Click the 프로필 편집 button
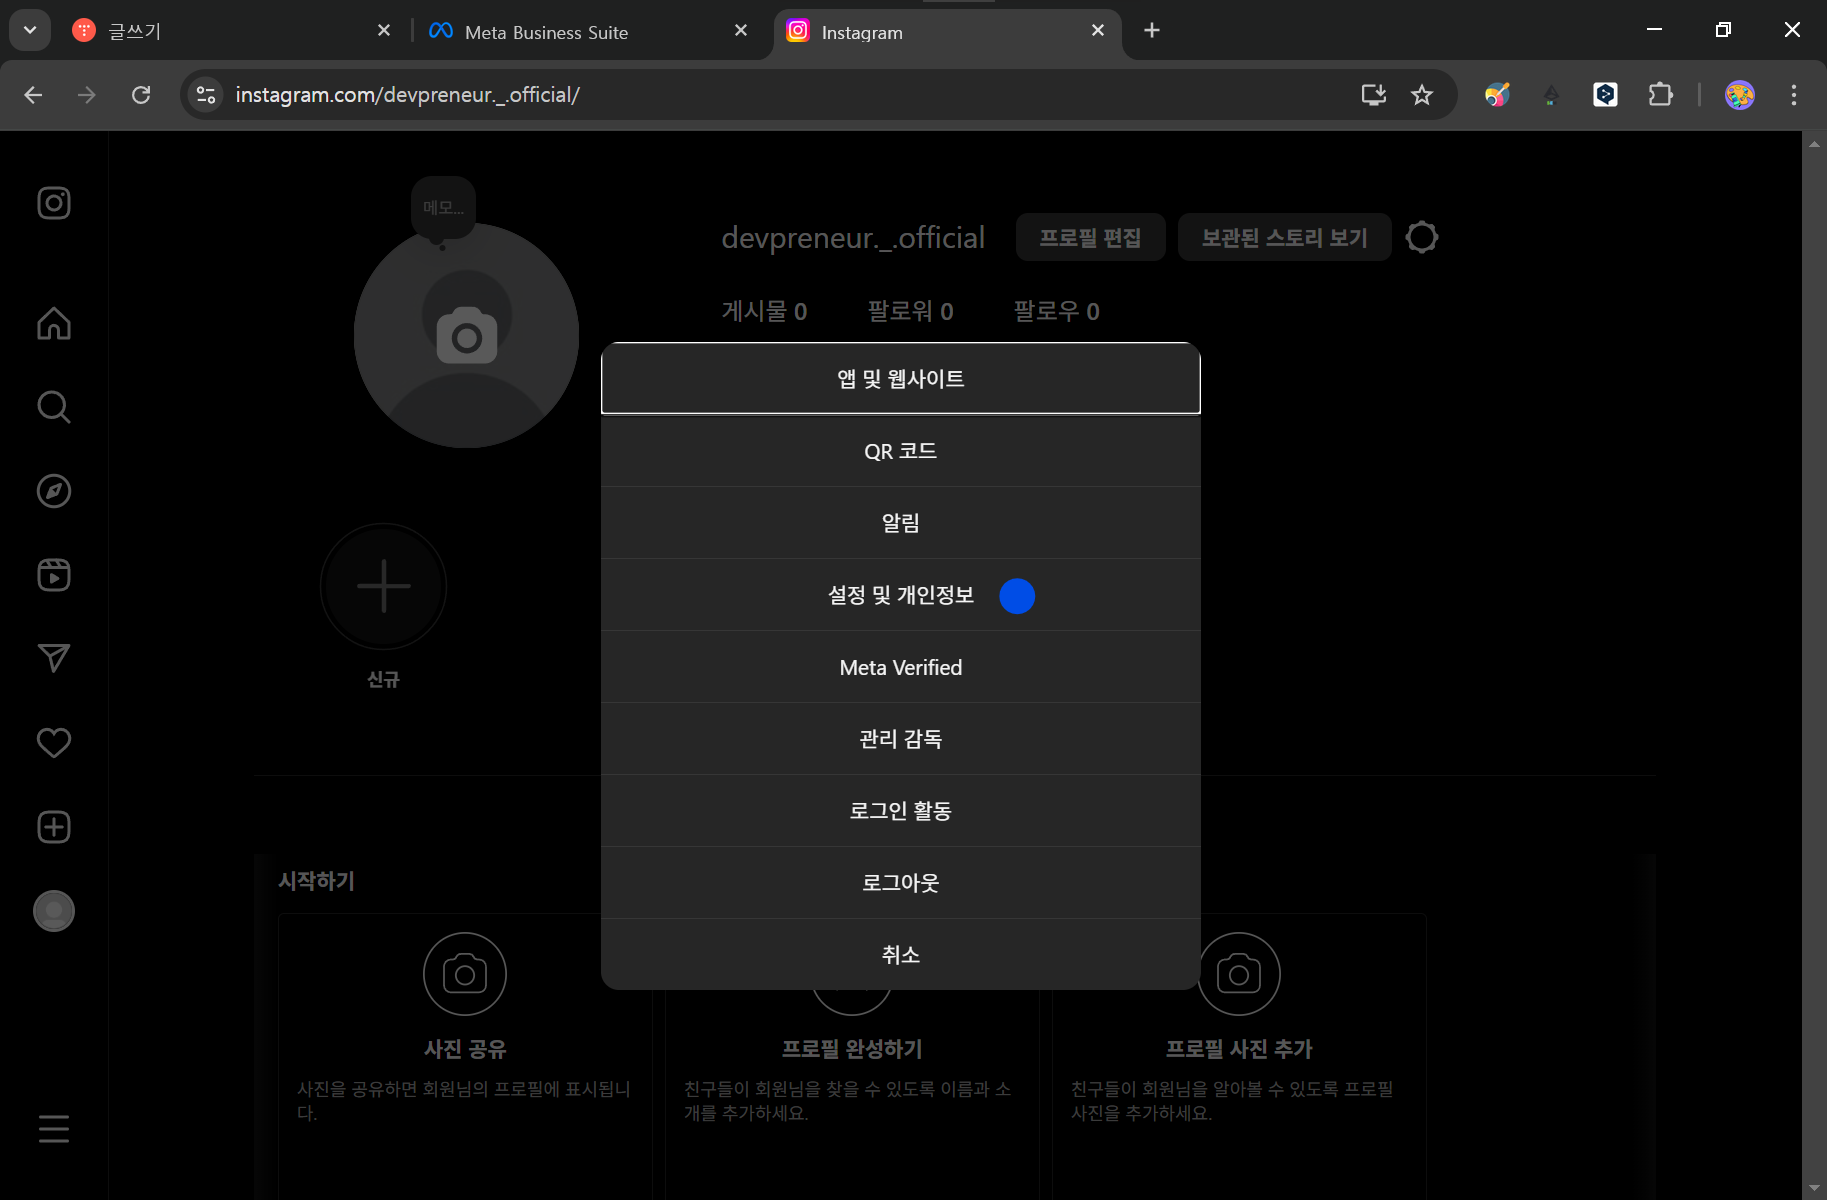 point(1090,237)
